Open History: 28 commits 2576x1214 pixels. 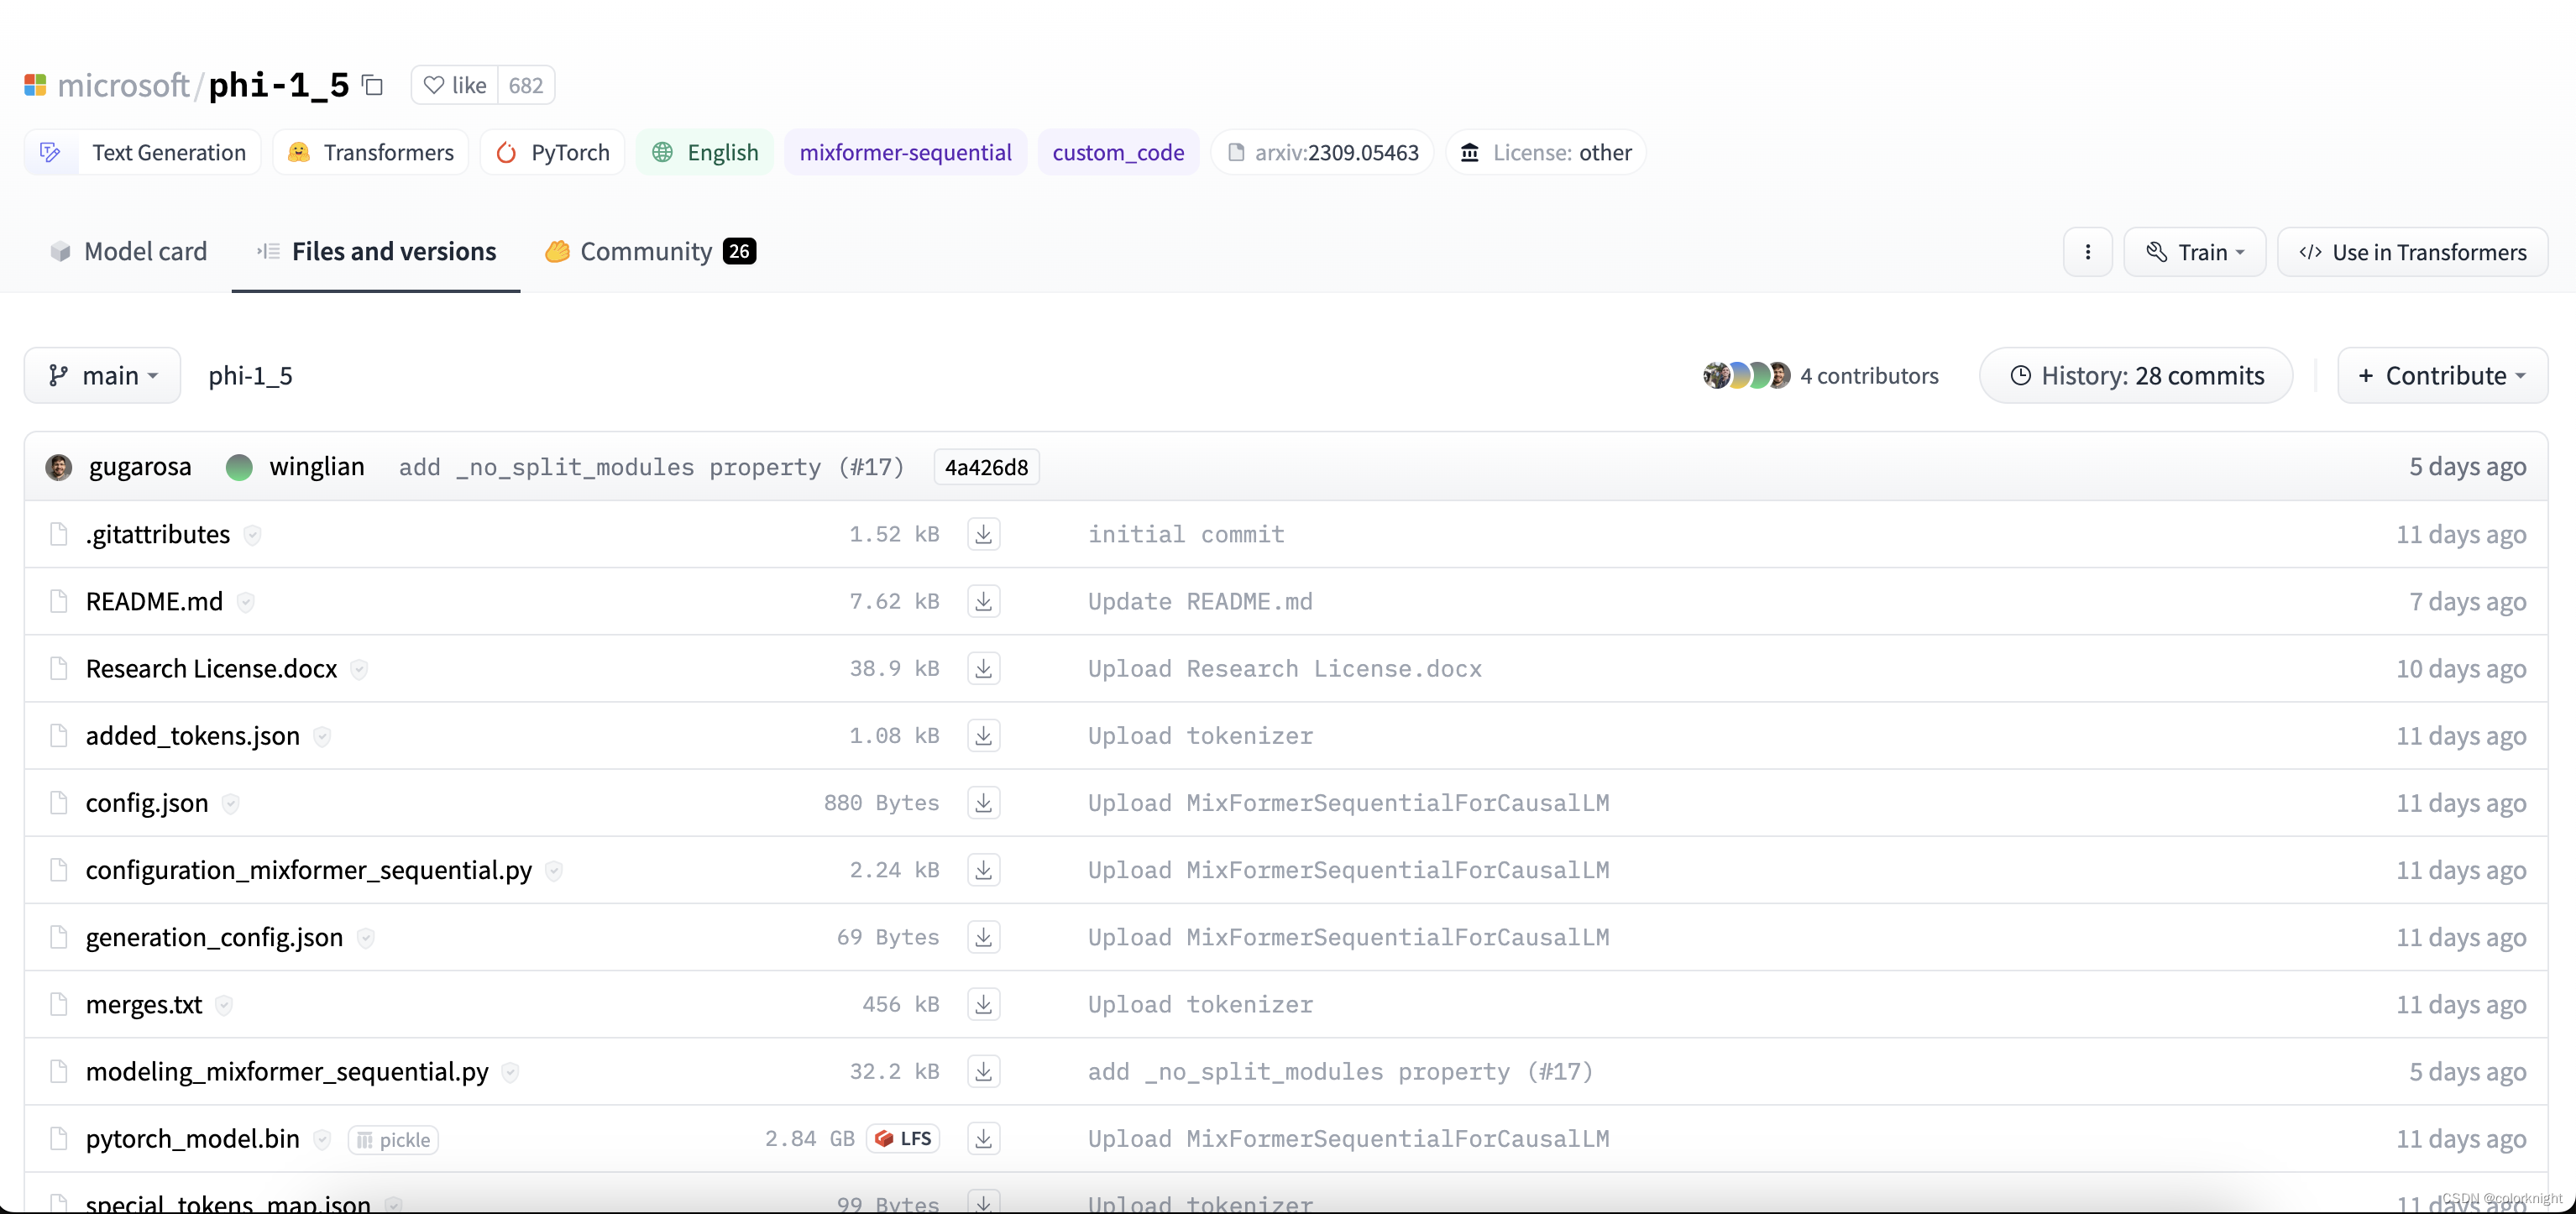[x=2135, y=376]
